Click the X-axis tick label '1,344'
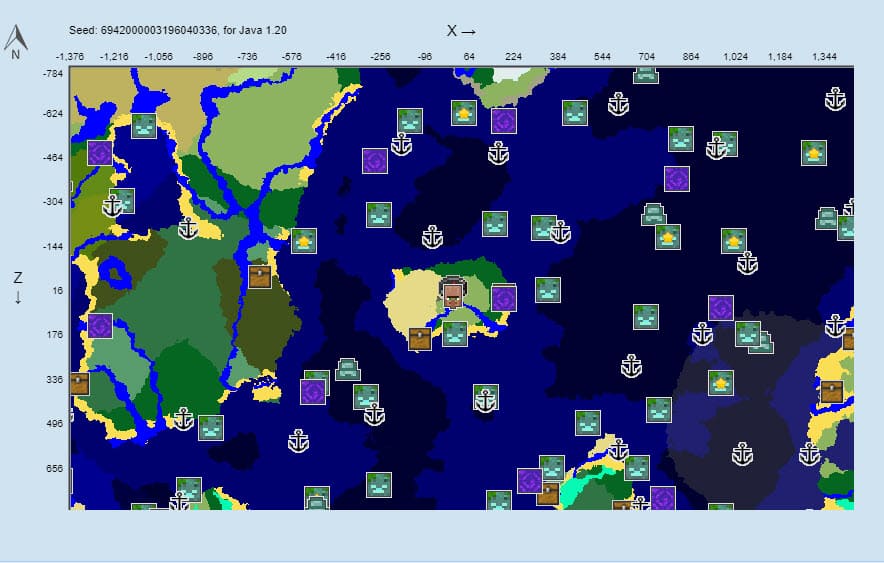Screen dimensions: 884x563 pos(824,56)
